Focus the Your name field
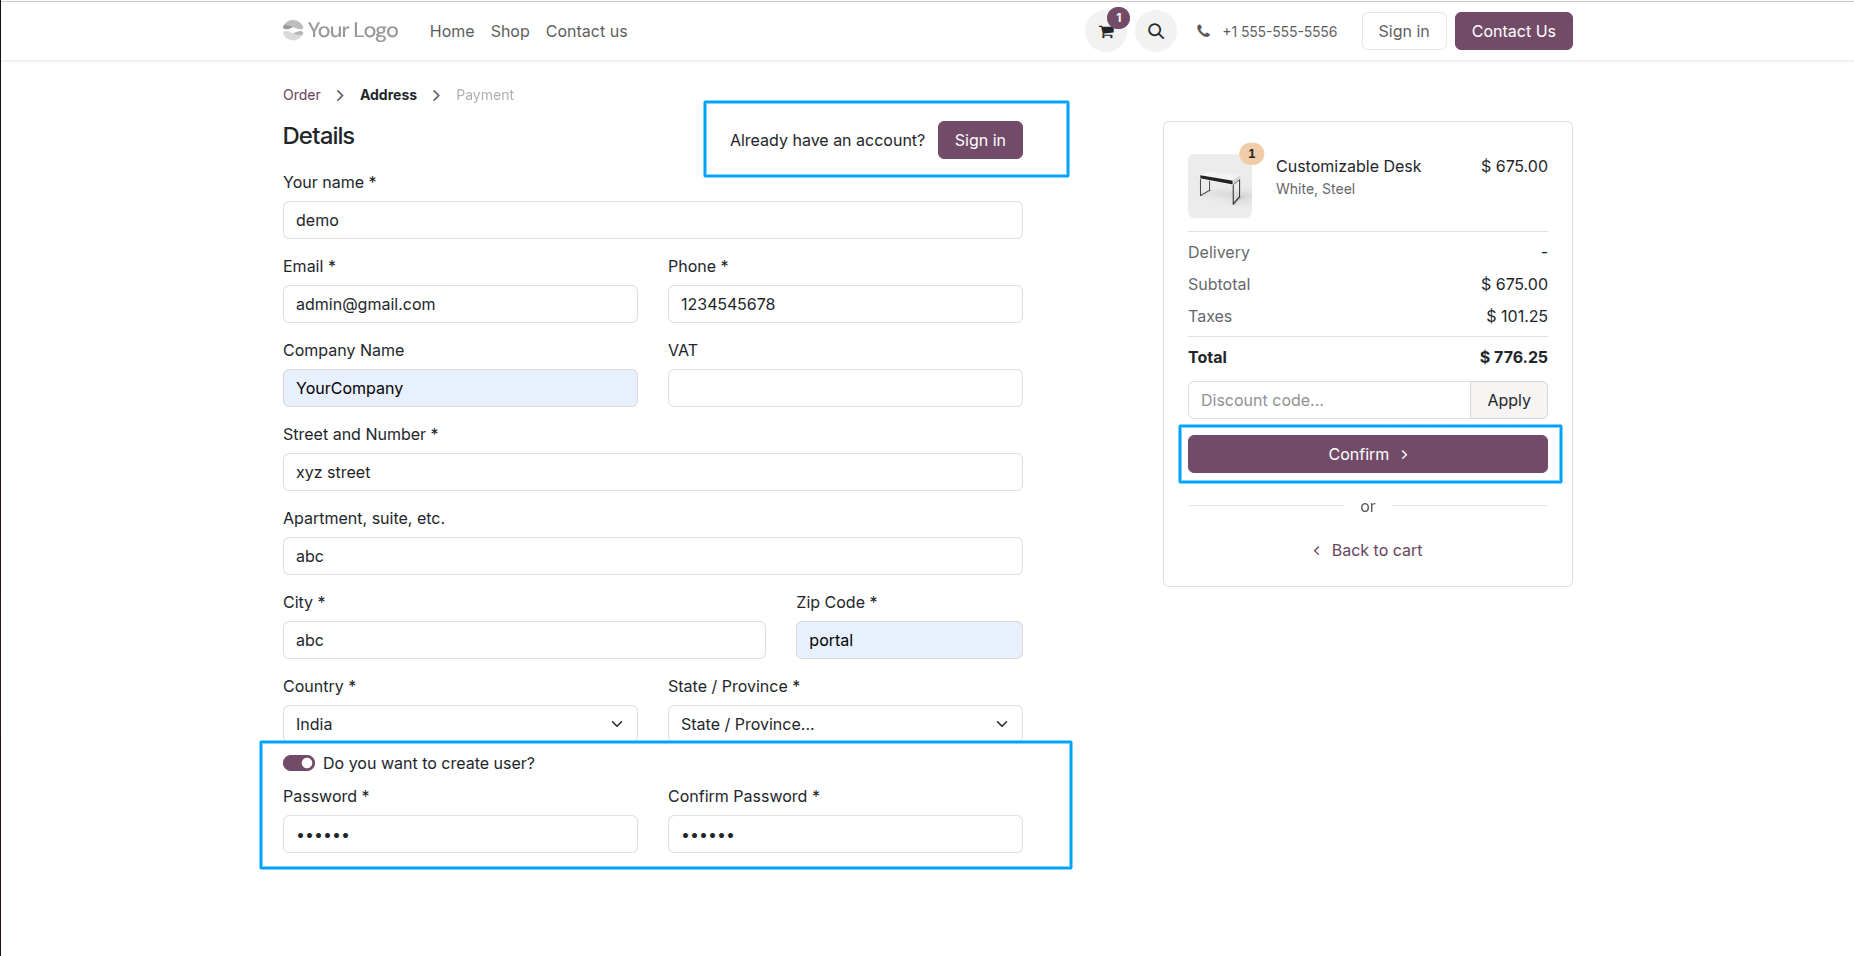Viewport: 1854px width, 956px height. click(653, 220)
